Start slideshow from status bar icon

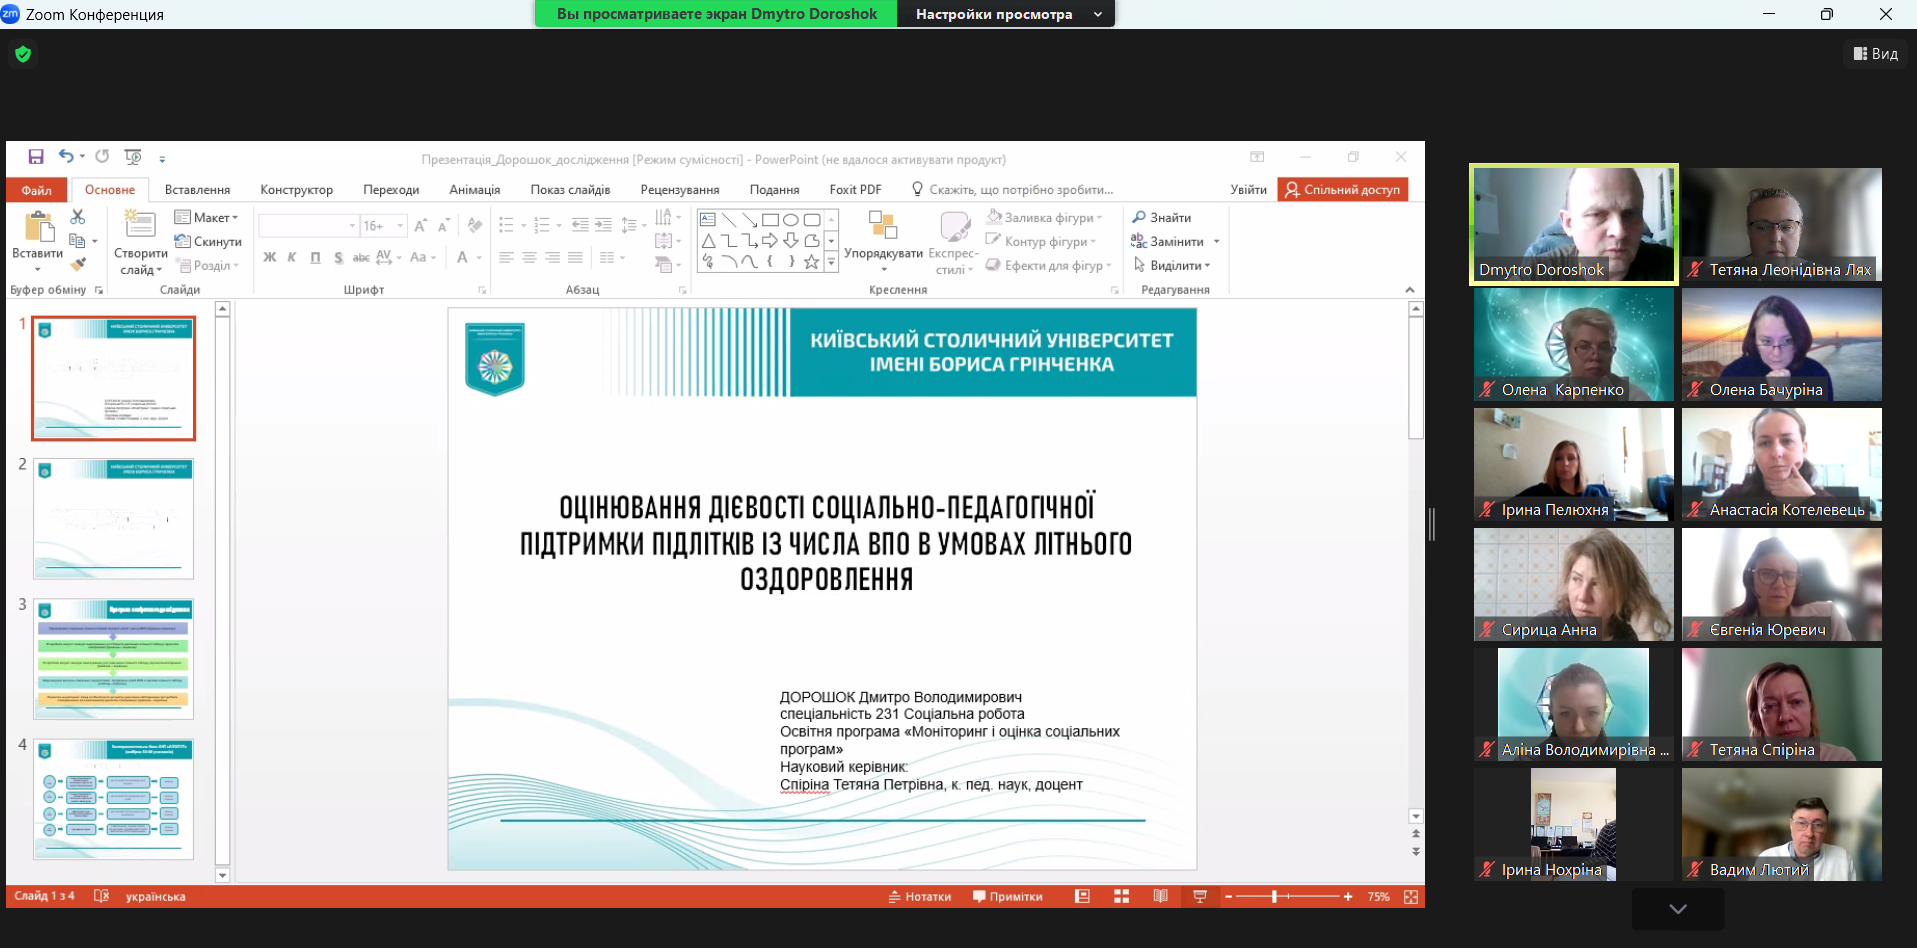coord(1199,897)
